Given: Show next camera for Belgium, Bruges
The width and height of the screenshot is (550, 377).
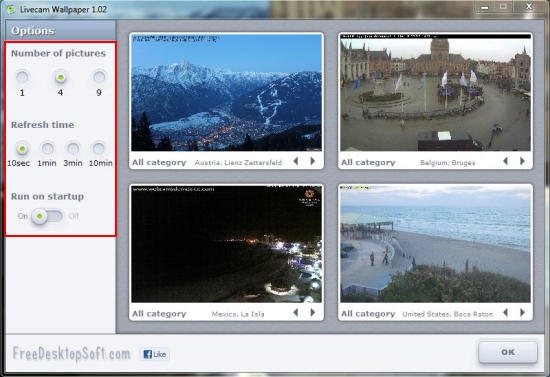Looking at the screenshot, I should coord(522,161).
